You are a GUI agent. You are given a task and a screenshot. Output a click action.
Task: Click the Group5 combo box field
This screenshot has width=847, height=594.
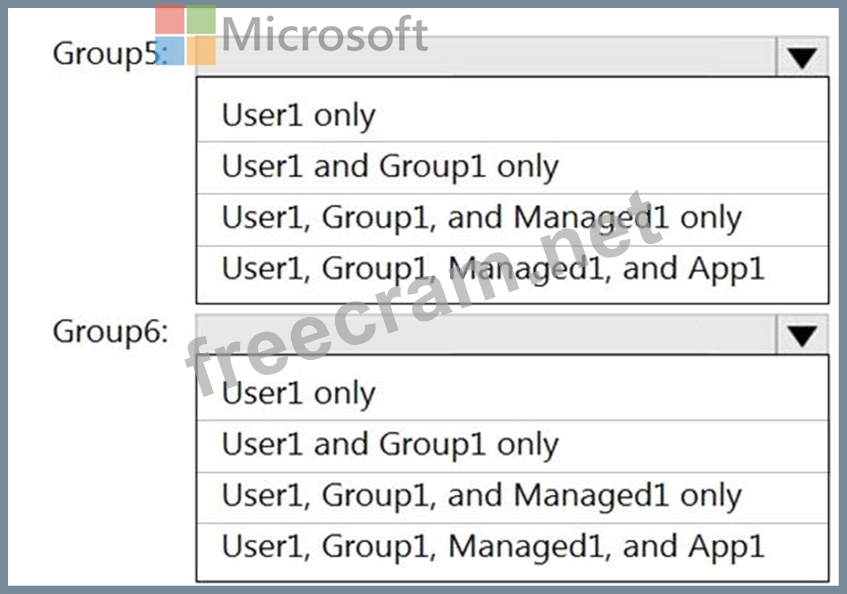(486, 58)
